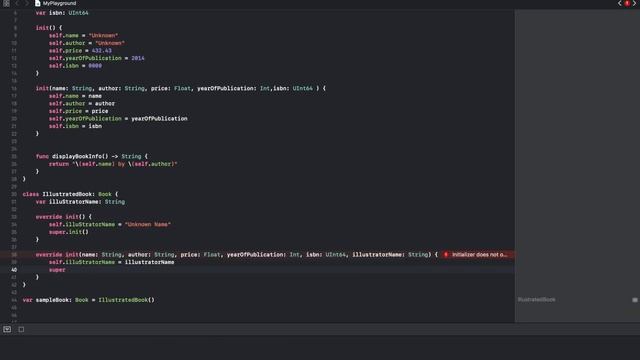Click 'var sampleBook: Book = IllustratedBook()' line

(x=89, y=300)
